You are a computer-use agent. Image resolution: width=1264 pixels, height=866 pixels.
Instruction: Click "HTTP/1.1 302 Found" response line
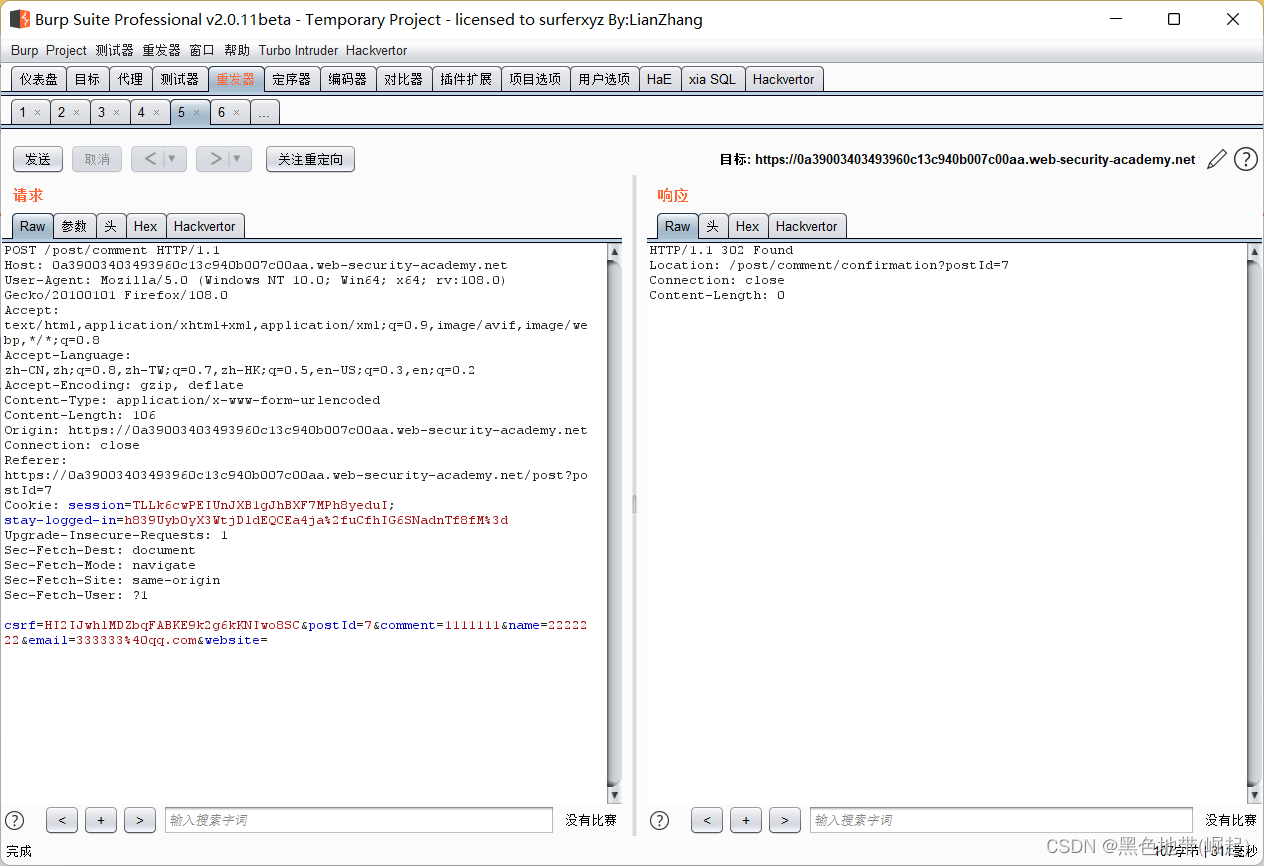[721, 250]
